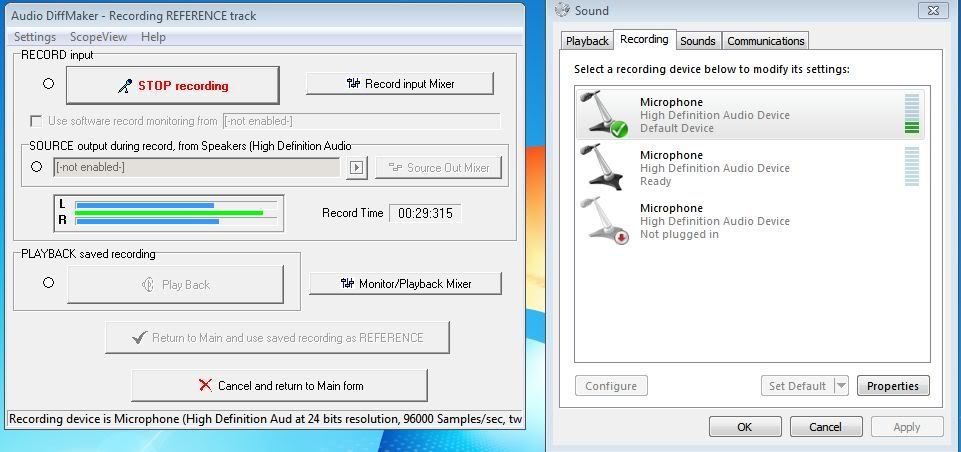Select the Microphone marked Not plugged in
Image resolution: width=961 pixels, height=452 pixels.
click(x=750, y=221)
